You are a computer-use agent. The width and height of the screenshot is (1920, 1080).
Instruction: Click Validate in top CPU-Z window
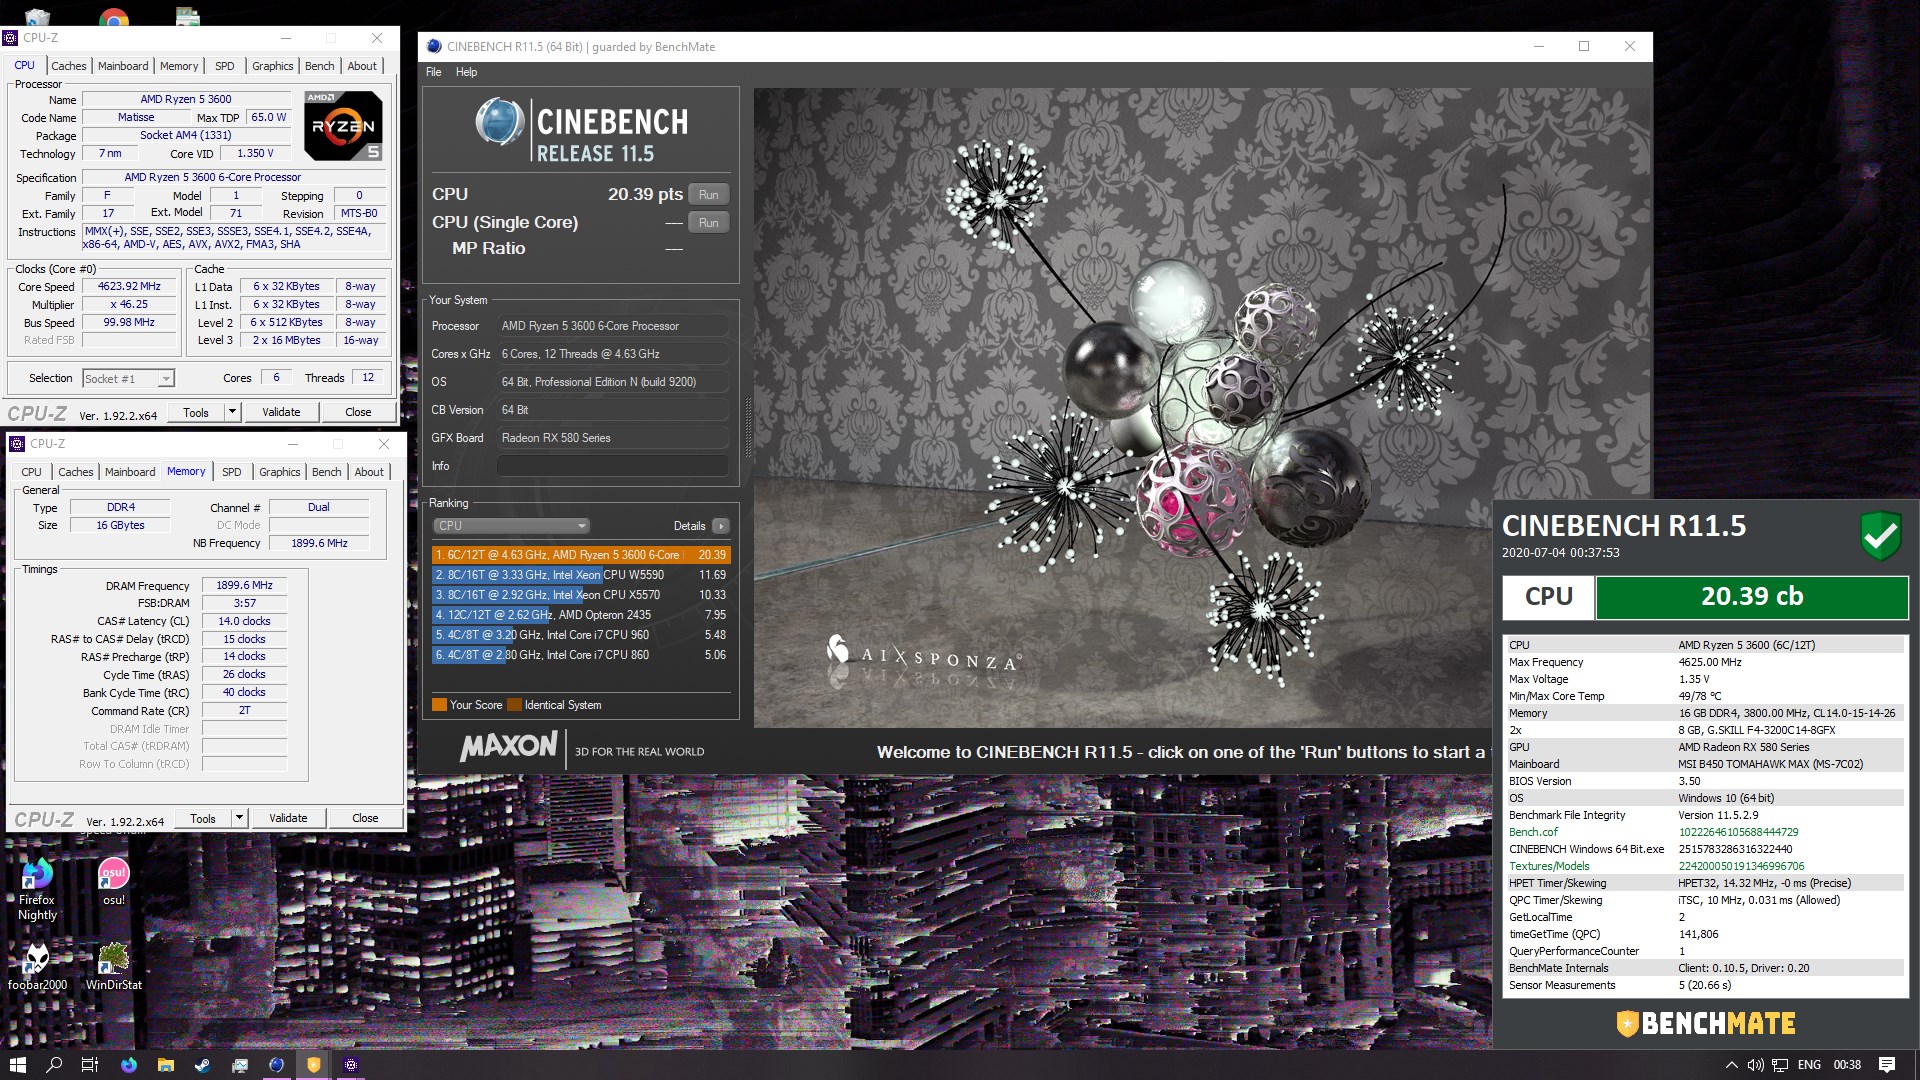[281, 412]
